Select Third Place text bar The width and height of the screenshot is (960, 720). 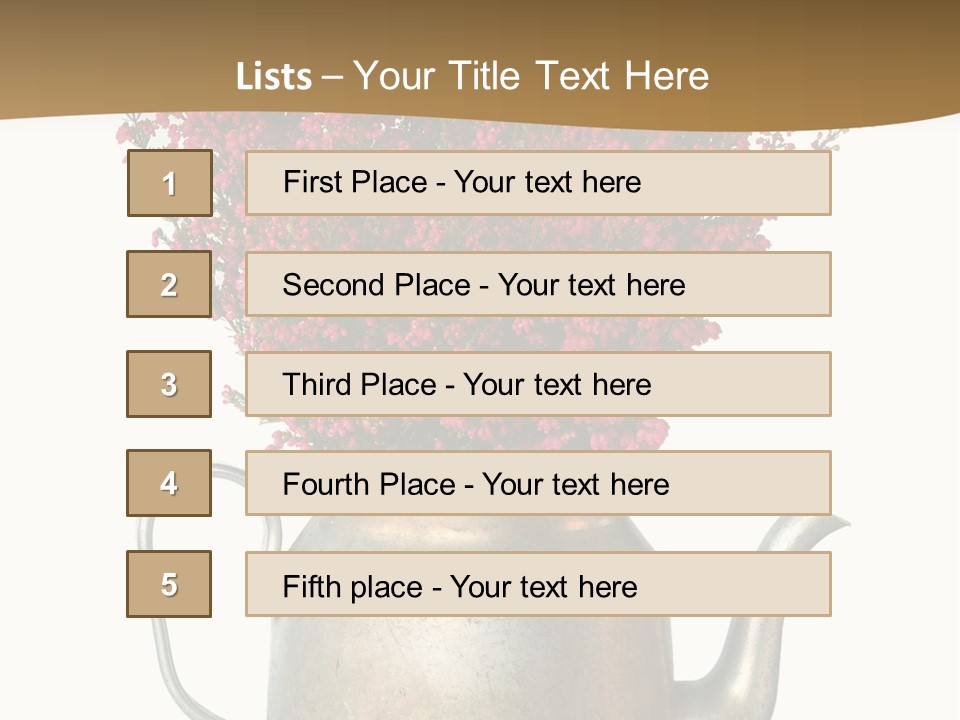(538, 384)
